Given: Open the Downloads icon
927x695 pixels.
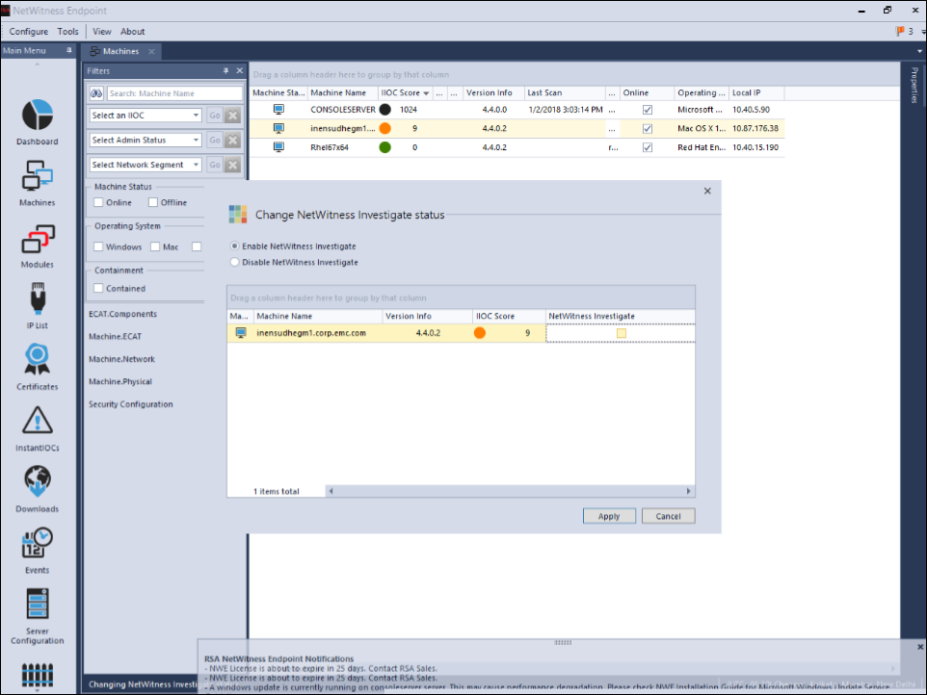Looking at the screenshot, I should 37,483.
